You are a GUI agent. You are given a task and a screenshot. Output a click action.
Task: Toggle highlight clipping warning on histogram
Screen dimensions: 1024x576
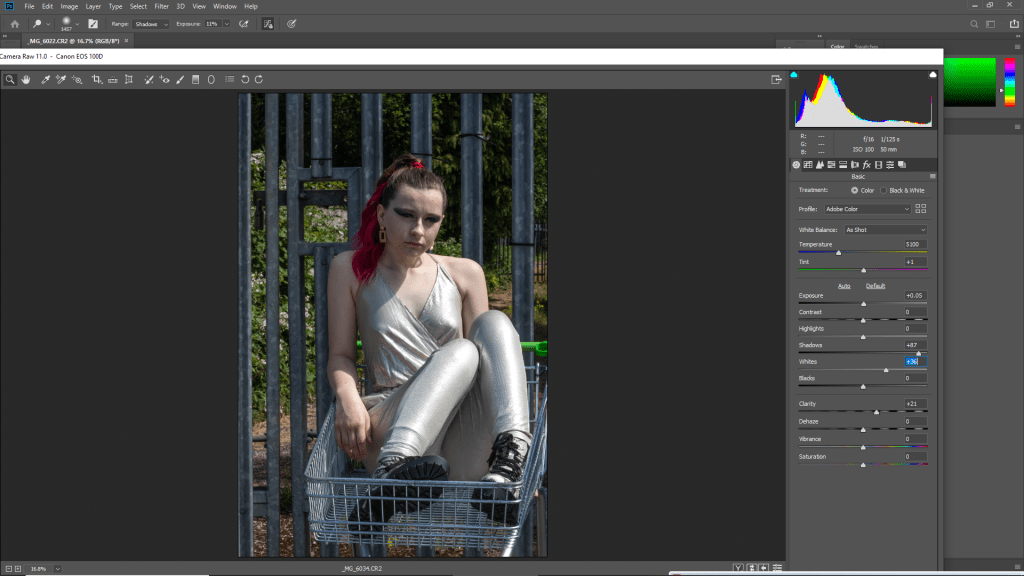click(x=932, y=75)
